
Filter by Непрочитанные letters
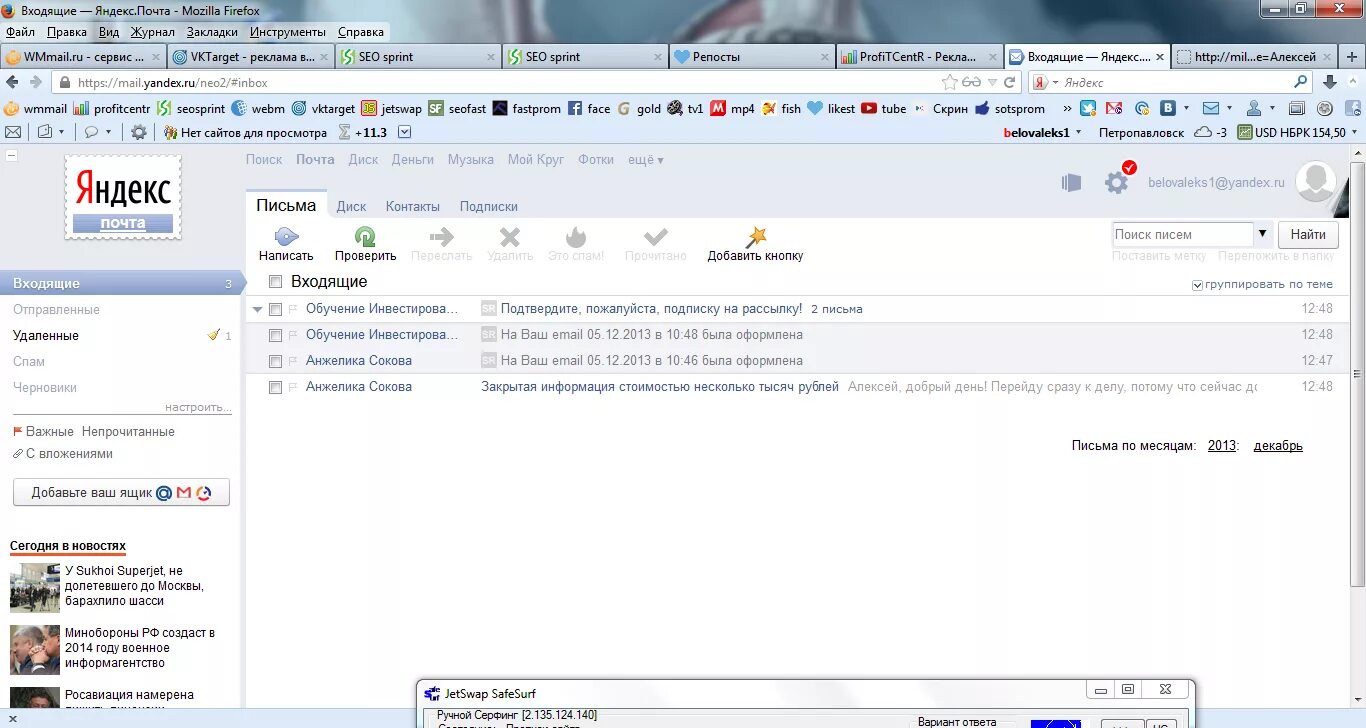(128, 431)
